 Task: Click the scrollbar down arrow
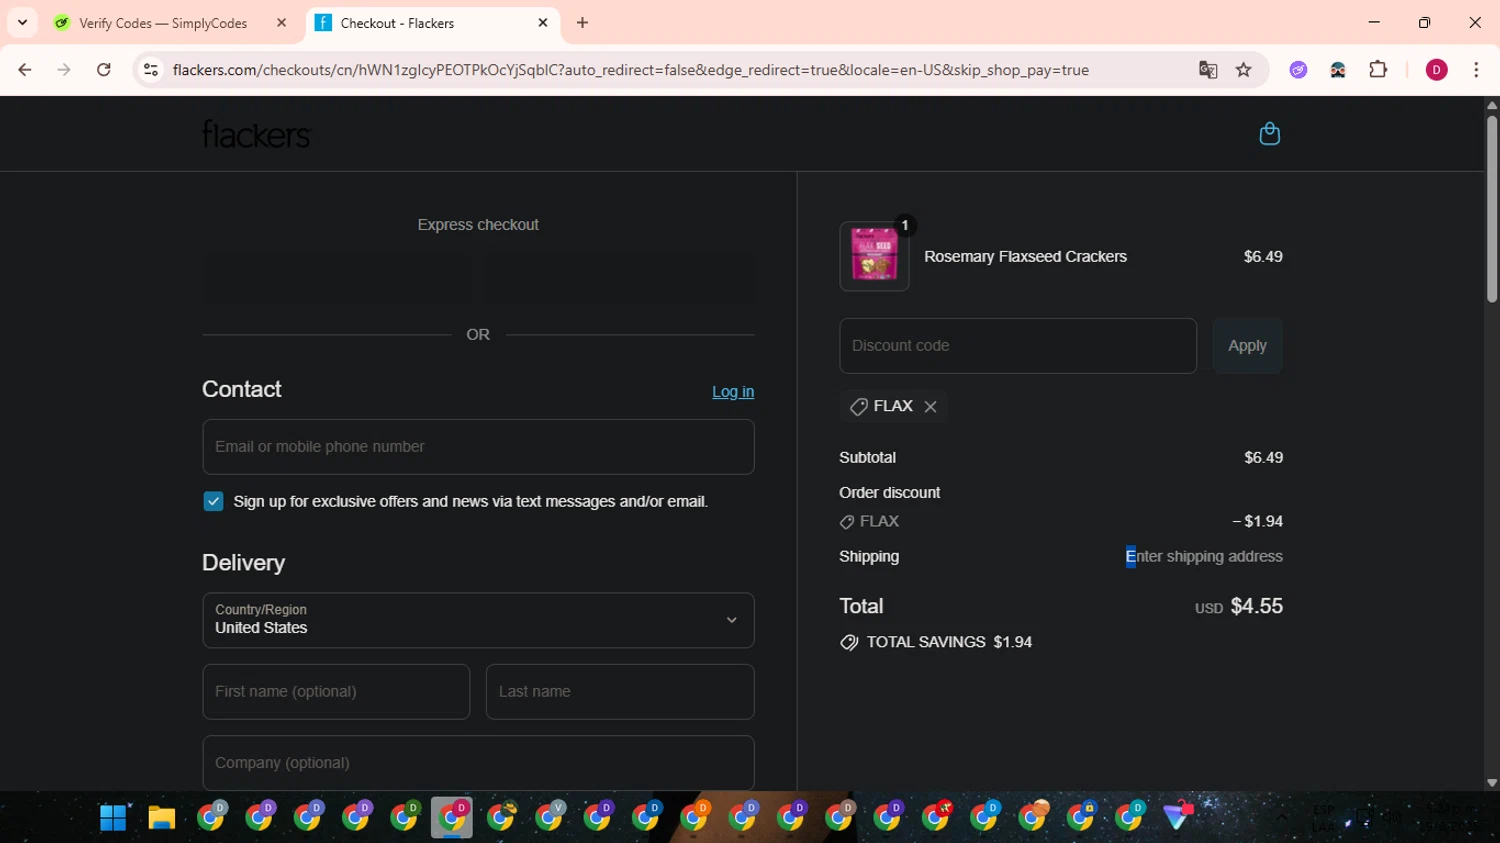[x=1491, y=783]
